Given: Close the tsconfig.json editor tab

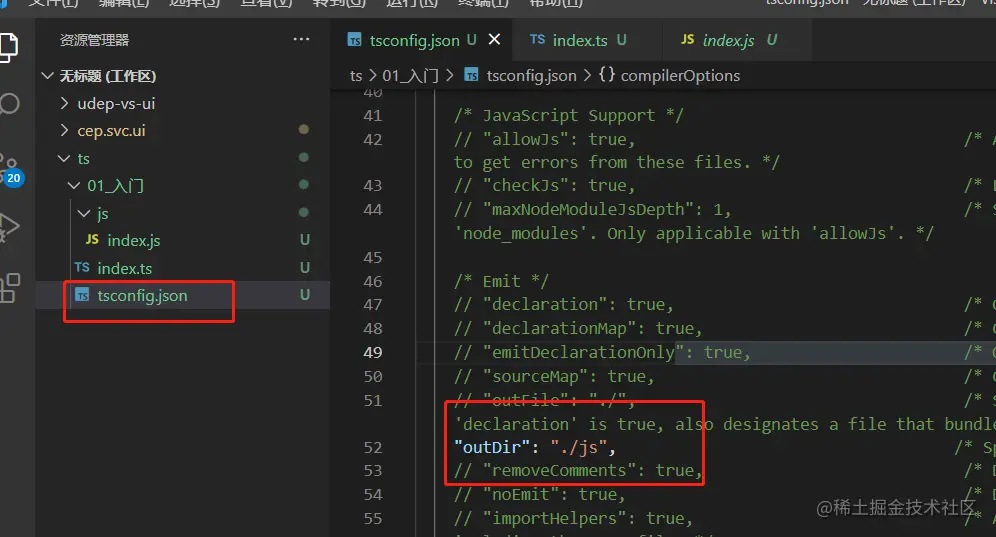Looking at the screenshot, I should [494, 39].
